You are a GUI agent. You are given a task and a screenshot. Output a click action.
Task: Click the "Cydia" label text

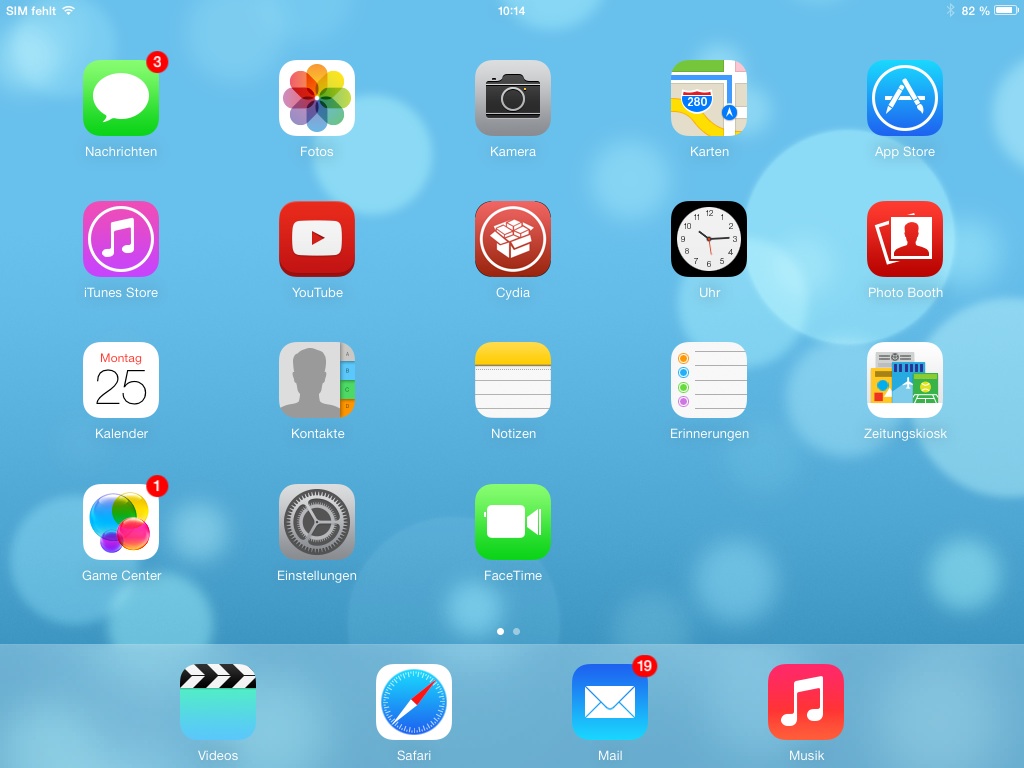[513, 293]
